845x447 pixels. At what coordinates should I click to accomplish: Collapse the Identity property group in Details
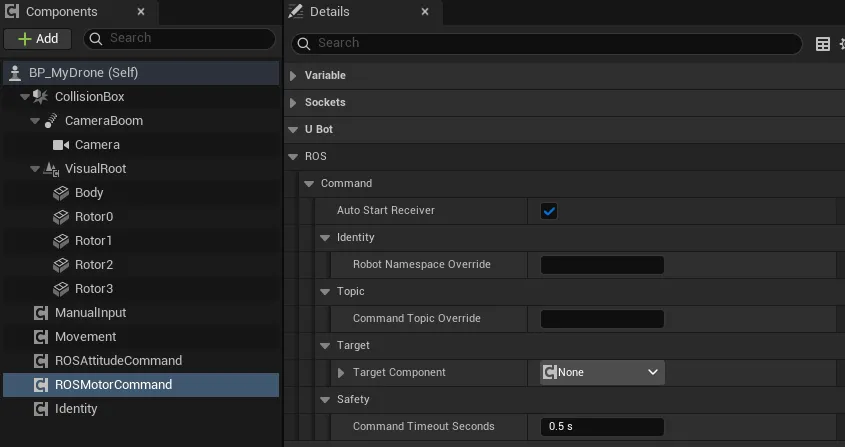(x=325, y=237)
